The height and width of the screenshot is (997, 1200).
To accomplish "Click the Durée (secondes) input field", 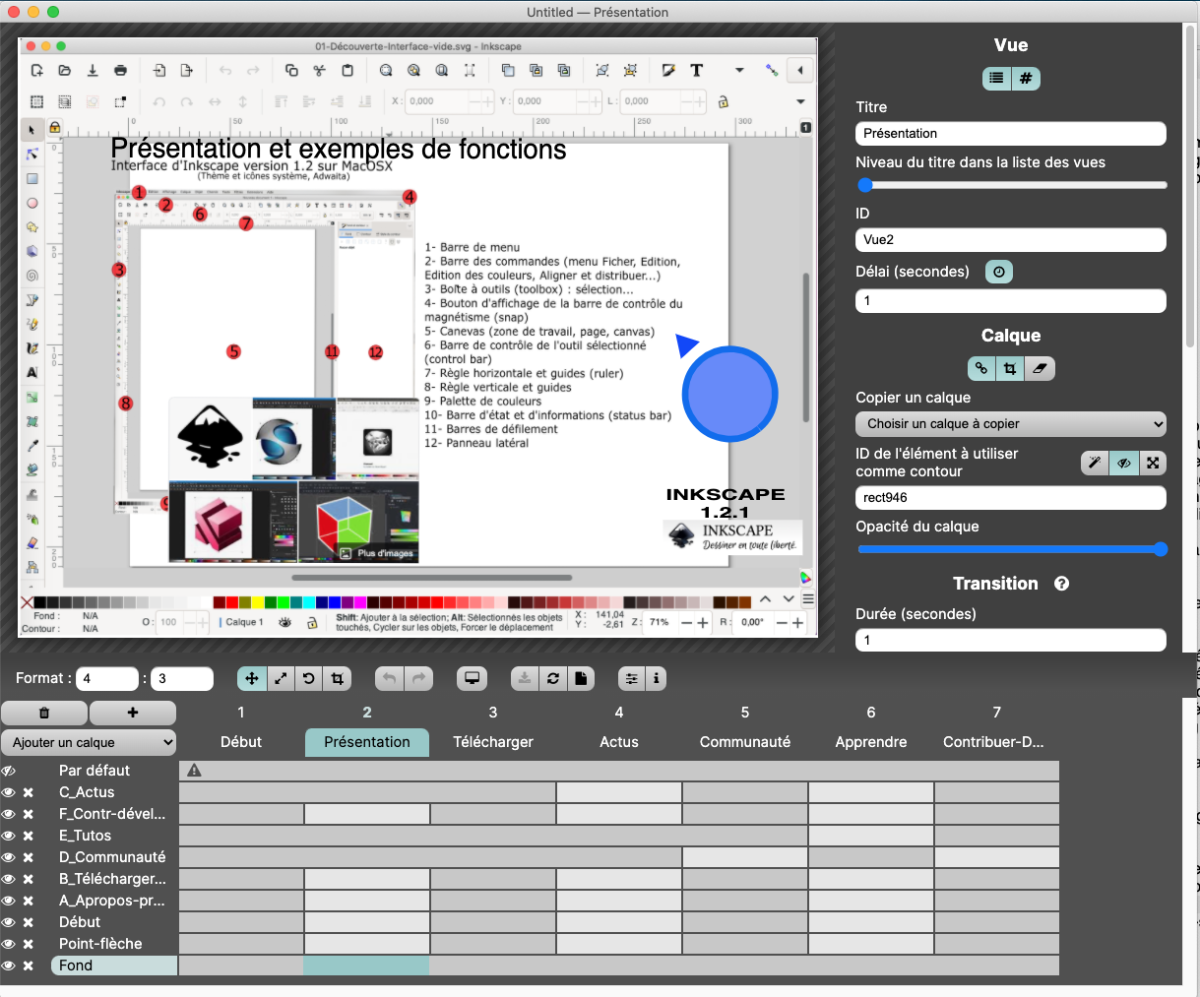I will point(1011,640).
